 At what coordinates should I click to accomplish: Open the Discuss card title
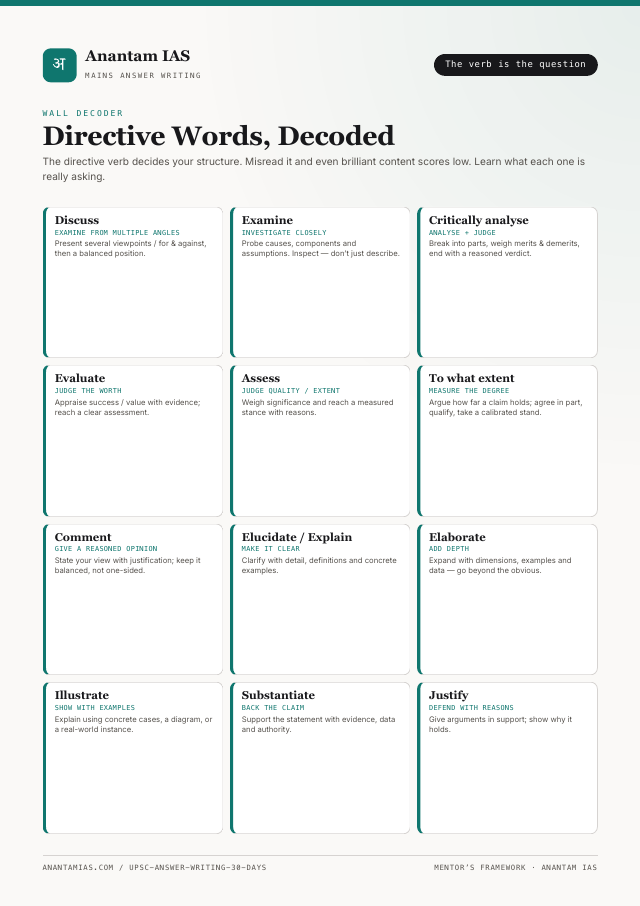coord(77,220)
